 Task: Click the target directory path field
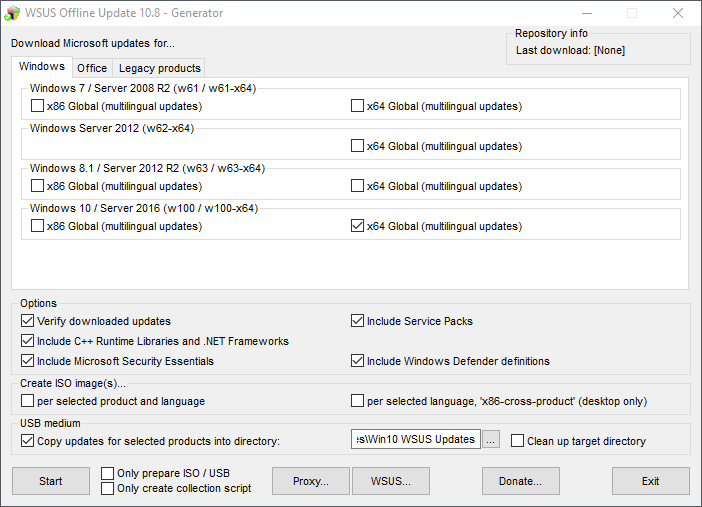415,439
